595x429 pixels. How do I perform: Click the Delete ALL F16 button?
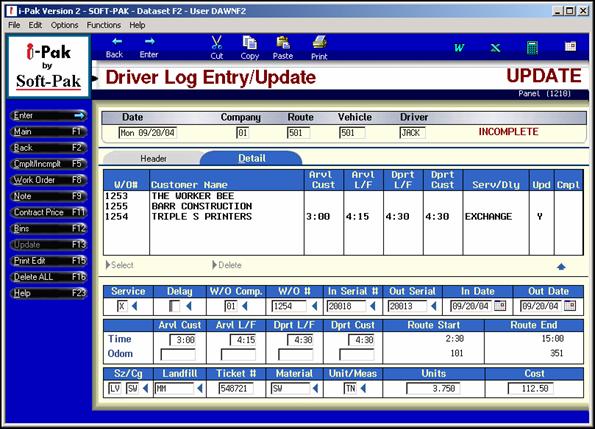point(49,277)
